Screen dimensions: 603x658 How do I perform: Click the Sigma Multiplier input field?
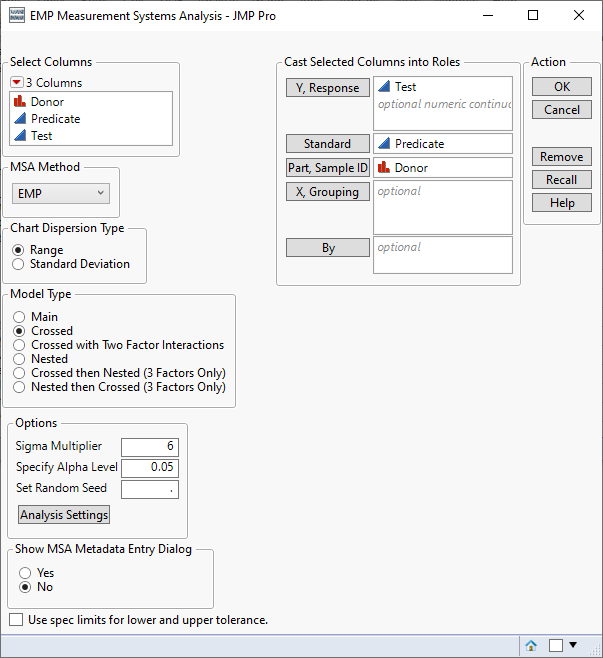point(149,446)
